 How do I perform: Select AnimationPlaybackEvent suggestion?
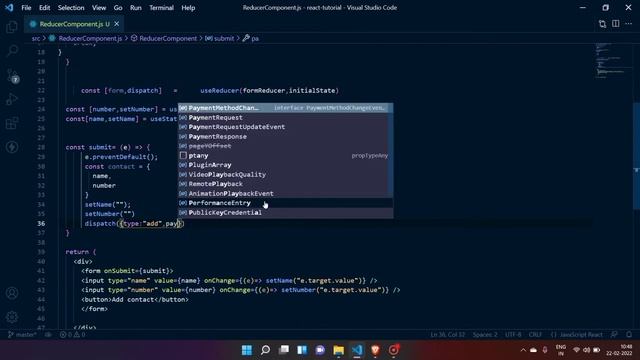[286, 193]
